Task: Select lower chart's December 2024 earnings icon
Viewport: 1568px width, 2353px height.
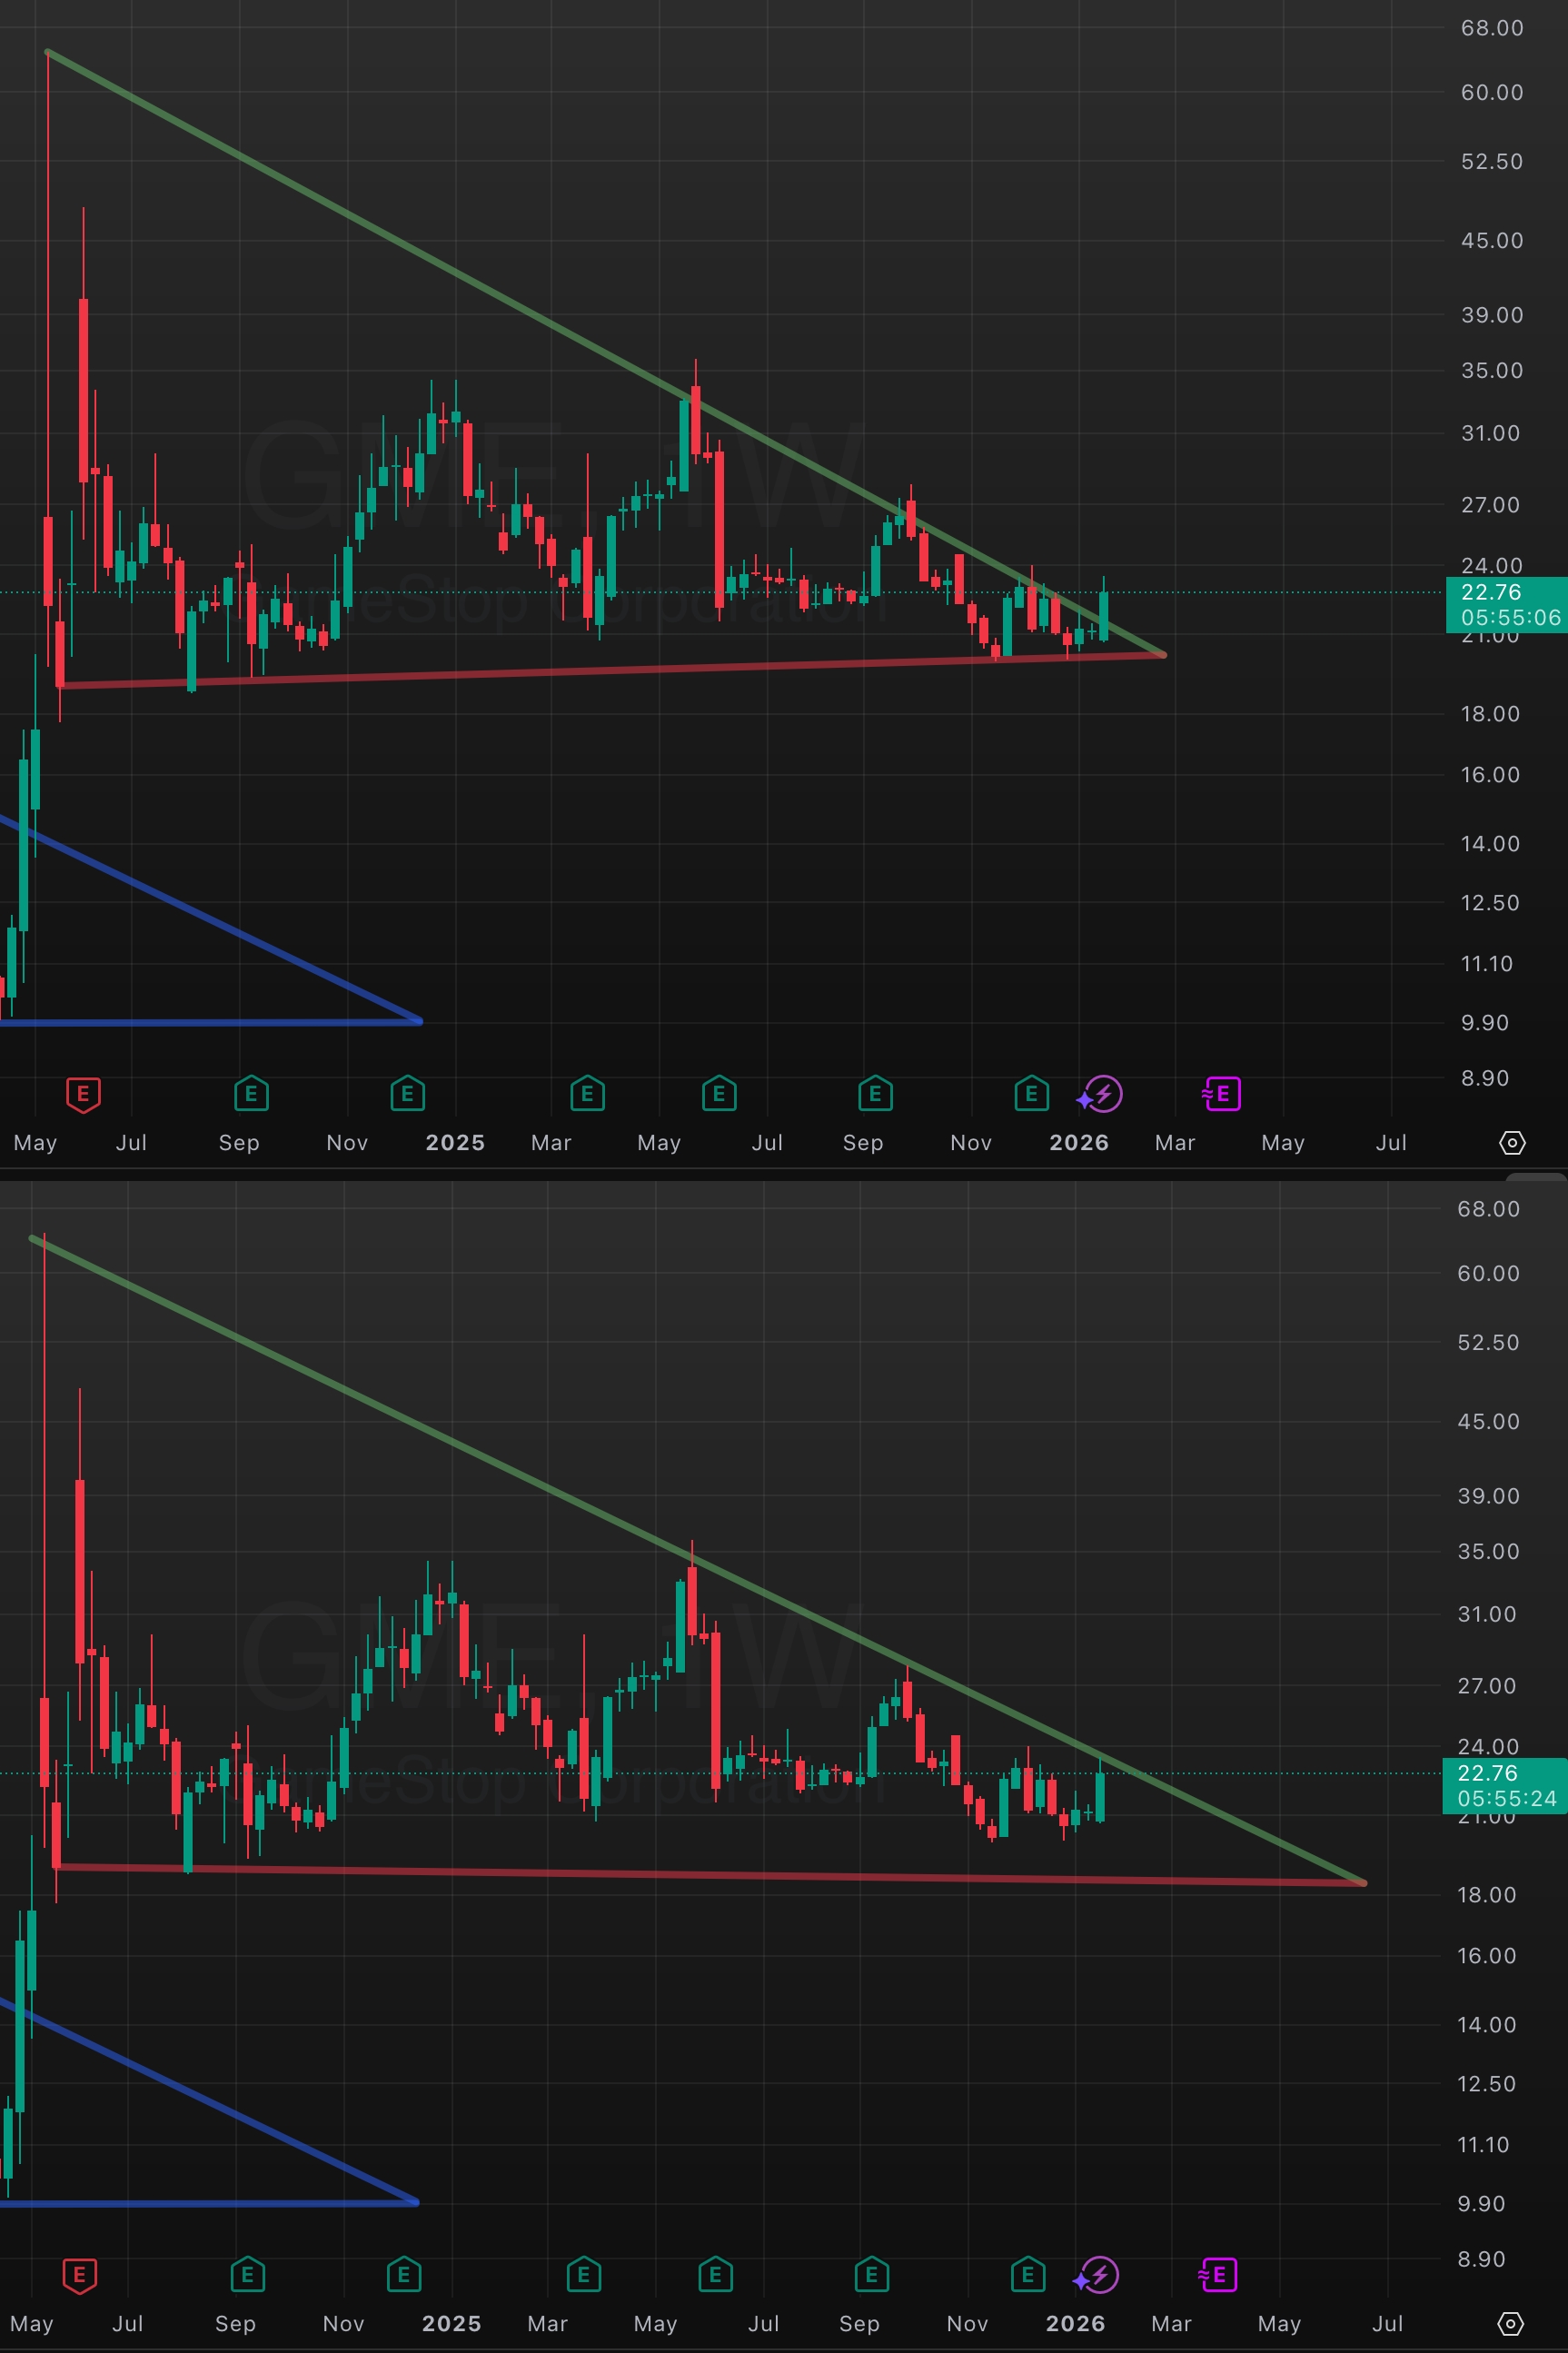Action: 403,2275
